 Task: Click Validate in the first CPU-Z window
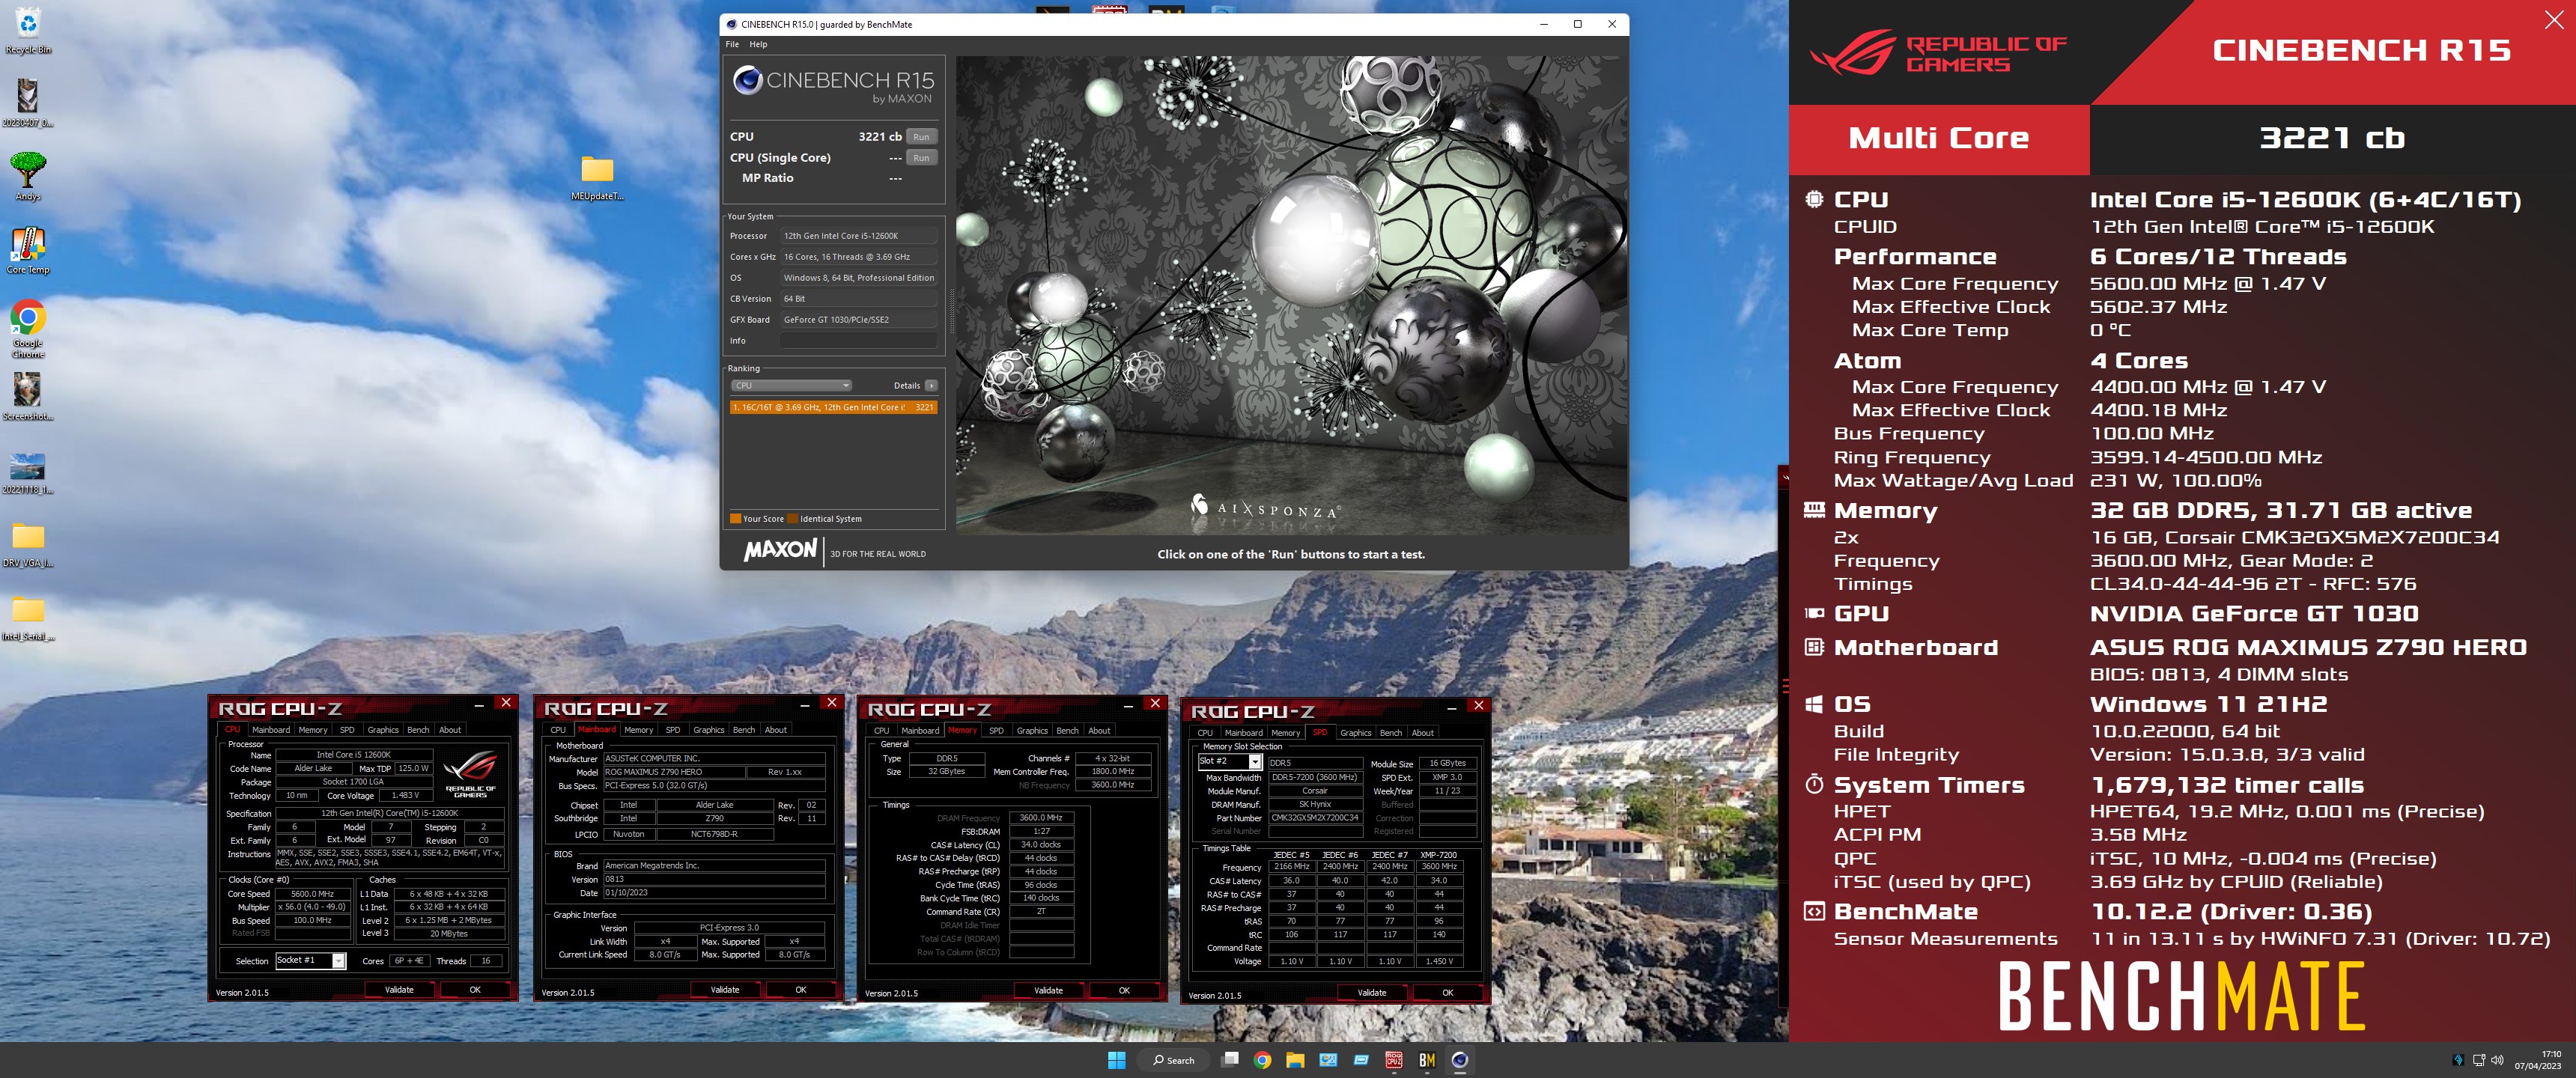(x=399, y=990)
